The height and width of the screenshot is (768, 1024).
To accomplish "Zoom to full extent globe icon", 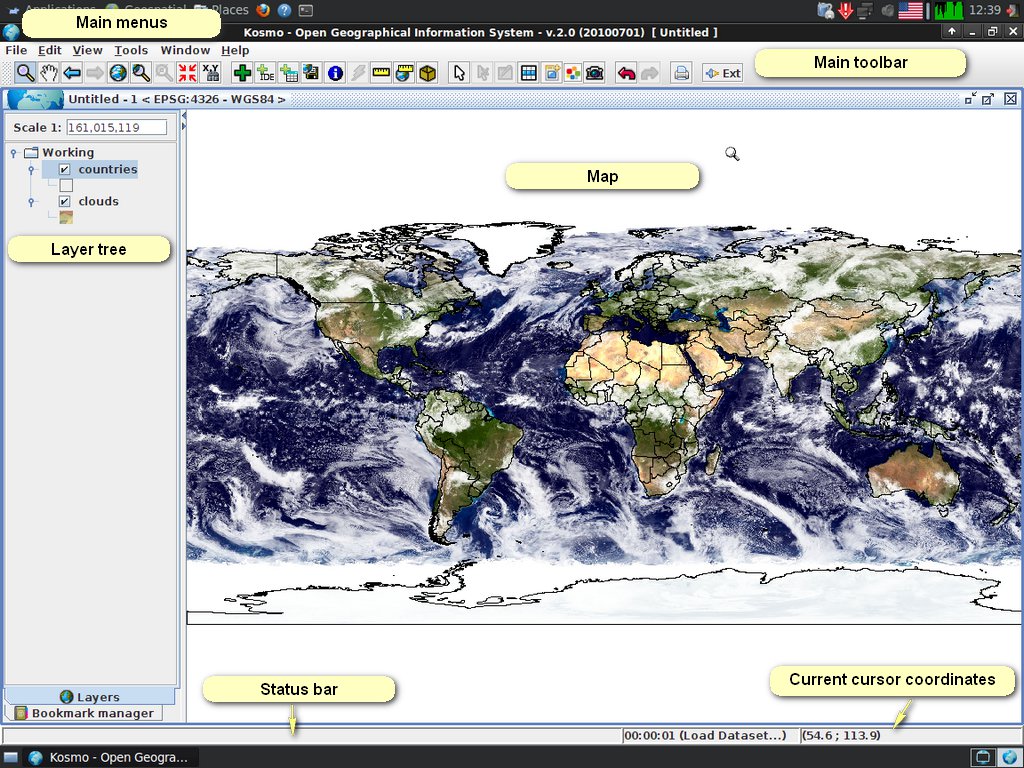I will pos(118,72).
